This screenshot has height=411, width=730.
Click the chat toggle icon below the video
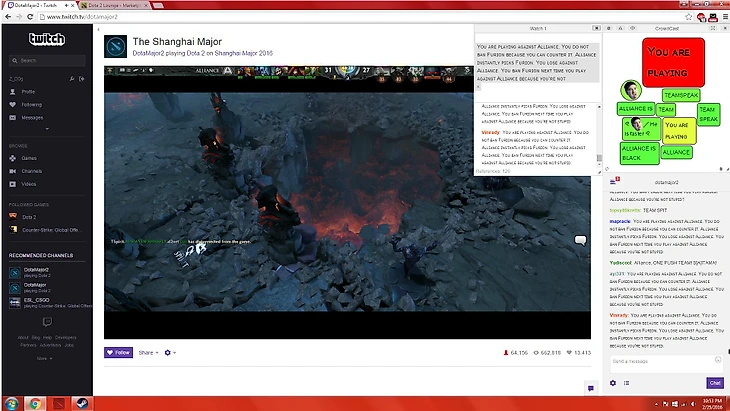point(590,388)
